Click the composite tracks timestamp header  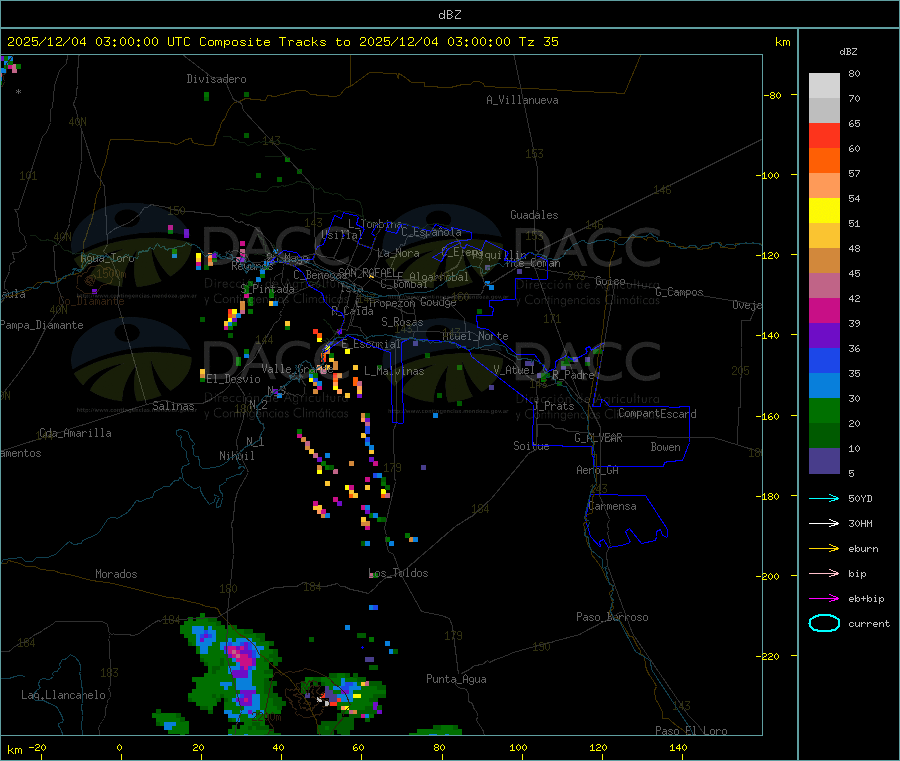click(x=282, y=42)
